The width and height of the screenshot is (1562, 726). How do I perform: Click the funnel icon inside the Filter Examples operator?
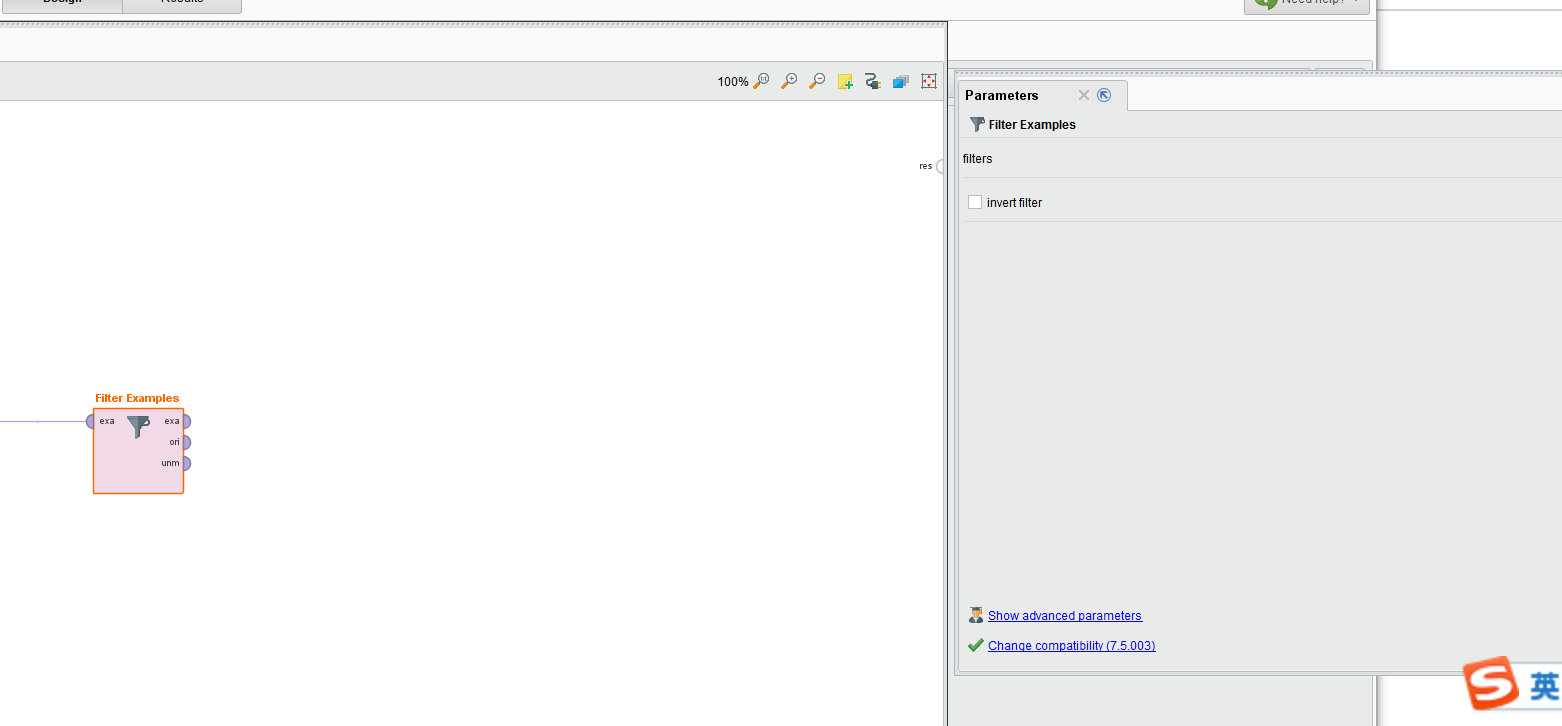tap(138, 427)
